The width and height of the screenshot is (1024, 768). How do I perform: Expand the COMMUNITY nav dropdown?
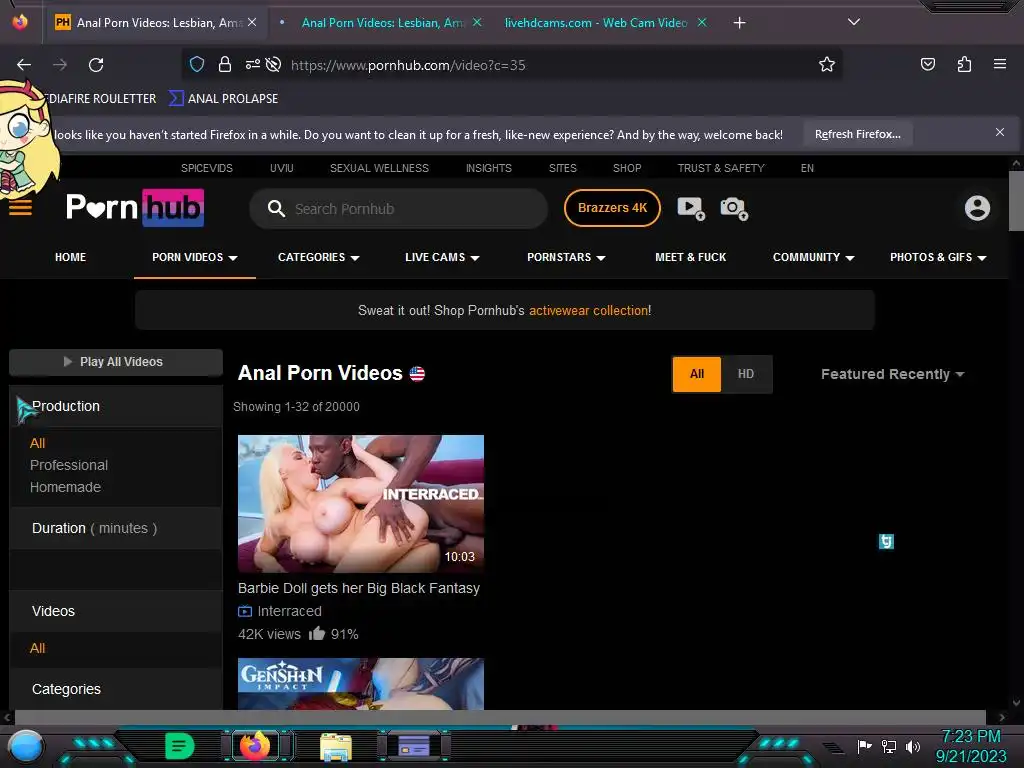(813, 257)
